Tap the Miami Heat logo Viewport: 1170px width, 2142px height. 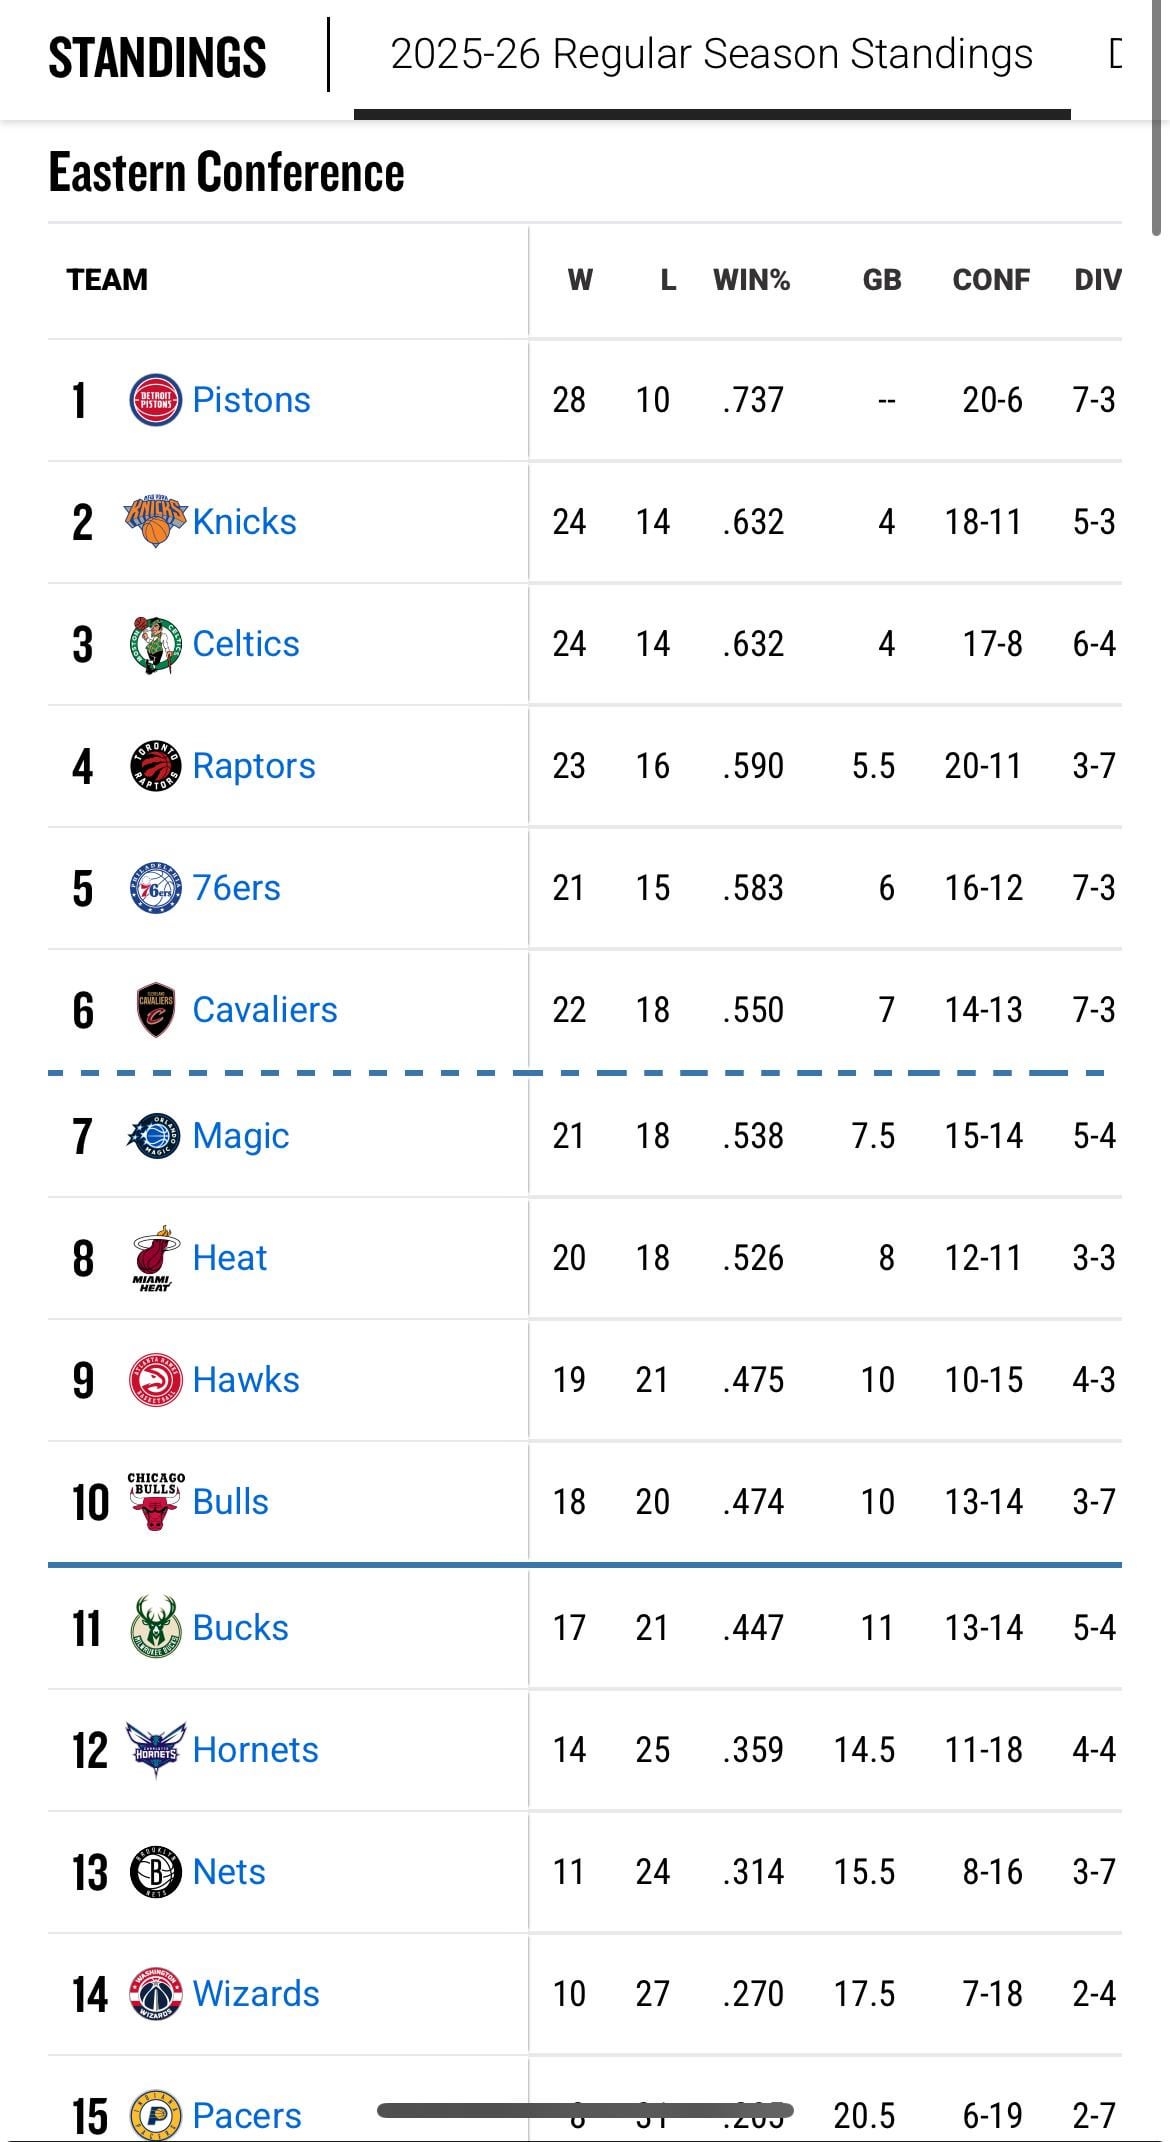coord(155,1258)
